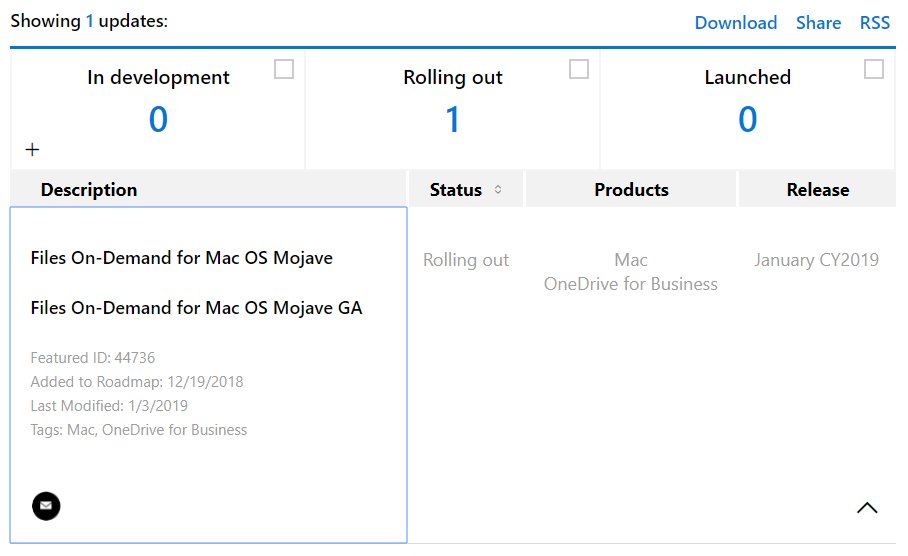Viewport: 908px width, 556px height.
Task: Open the RSS feed link
Action: point(874,23)
